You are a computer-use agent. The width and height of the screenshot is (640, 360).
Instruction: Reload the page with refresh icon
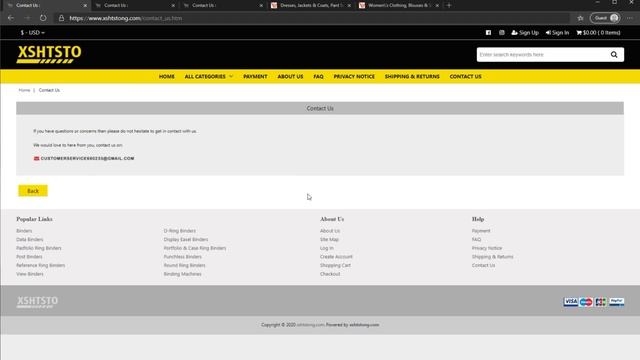[x=43, y=18]
